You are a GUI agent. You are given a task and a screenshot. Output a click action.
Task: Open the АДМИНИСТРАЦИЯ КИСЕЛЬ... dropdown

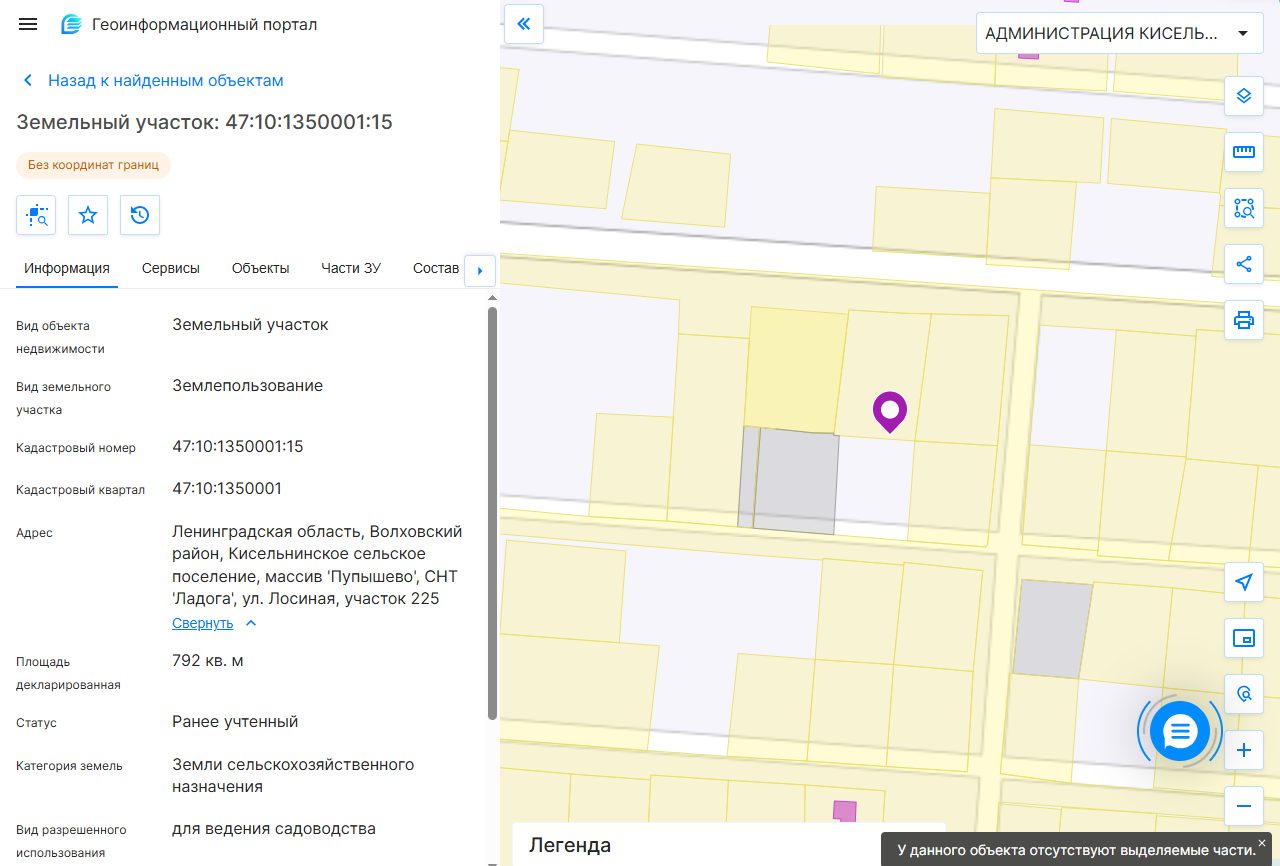click(1118, 33)
